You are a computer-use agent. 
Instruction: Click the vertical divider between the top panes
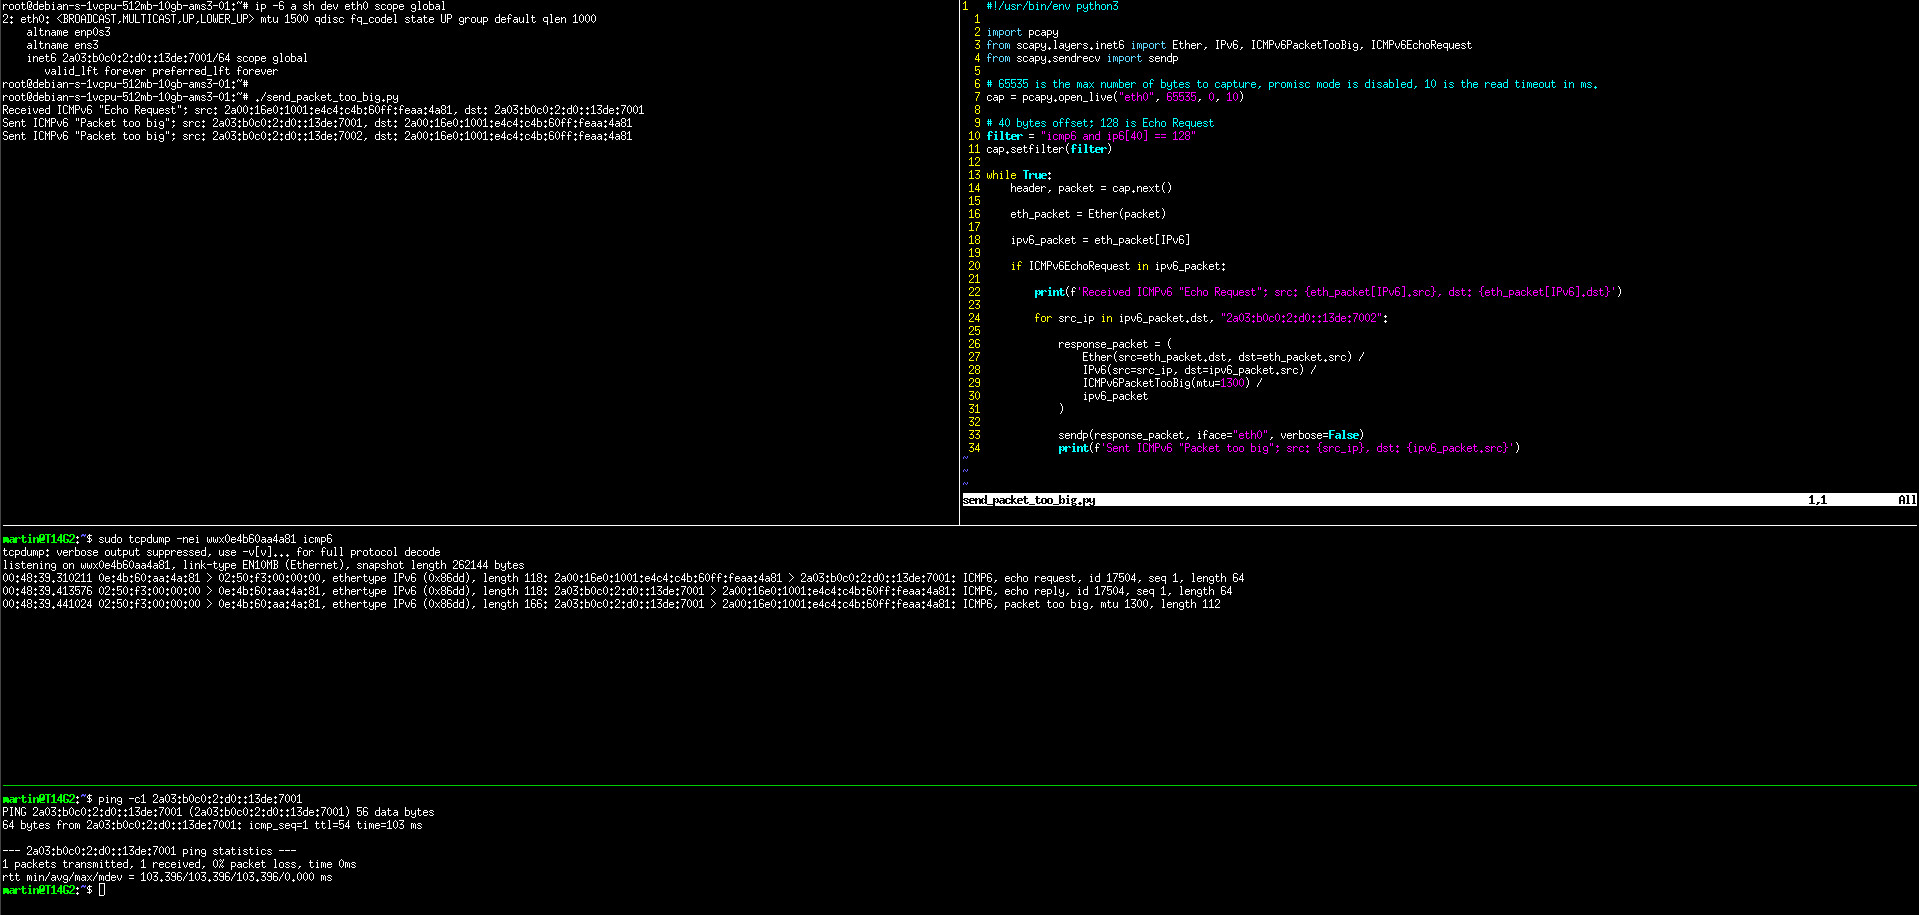click(959, 260)
